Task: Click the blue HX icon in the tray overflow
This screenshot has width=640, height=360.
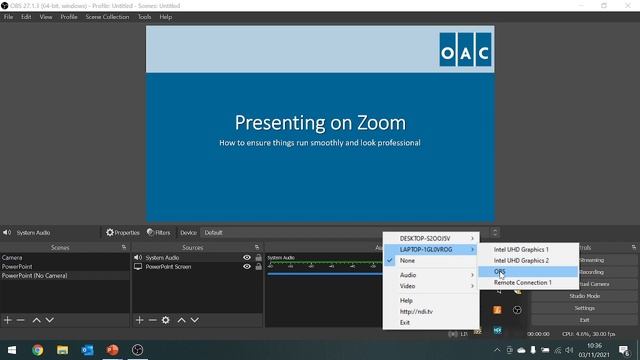Action: pos(497,330)
